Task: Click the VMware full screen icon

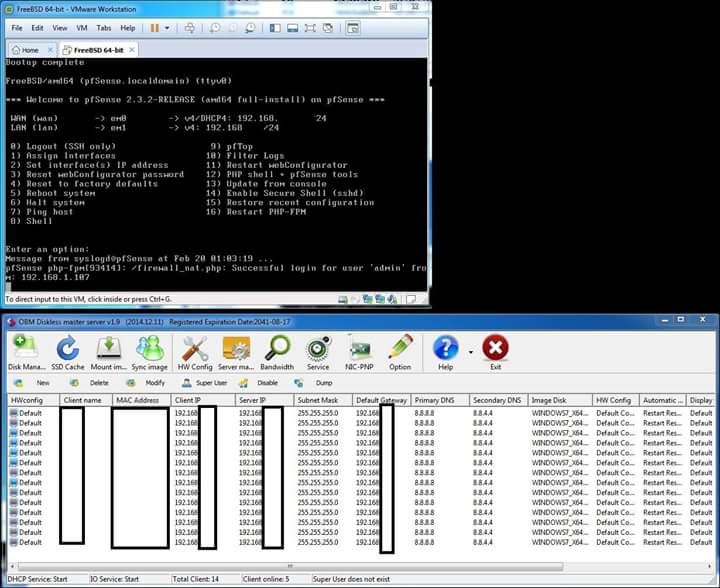Action: coord(310,28)
